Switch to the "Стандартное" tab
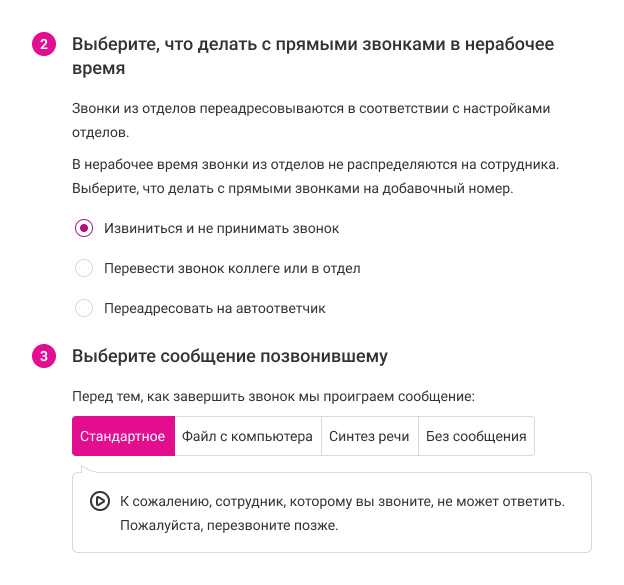The width and height of the screenshot is (624, 585). [x=123, y=437]
